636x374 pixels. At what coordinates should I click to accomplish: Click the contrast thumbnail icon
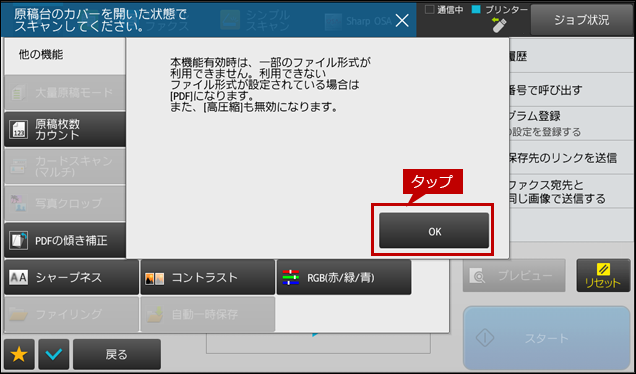tap(155, 279)
